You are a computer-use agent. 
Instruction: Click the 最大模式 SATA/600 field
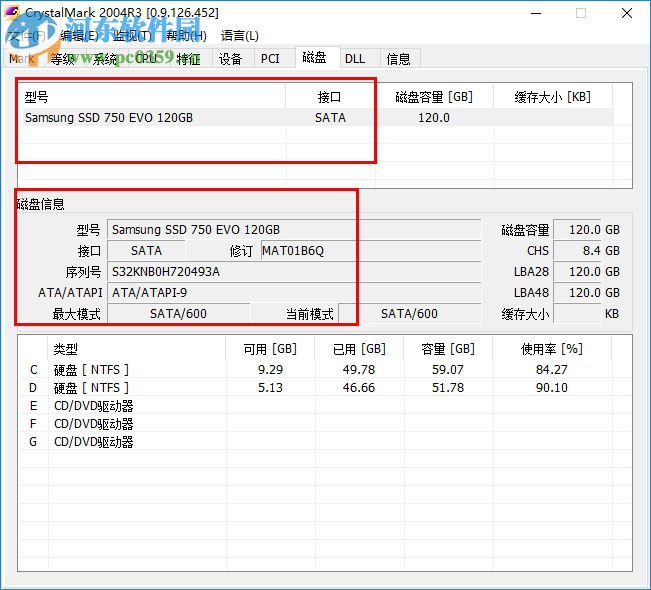point(179,313)
